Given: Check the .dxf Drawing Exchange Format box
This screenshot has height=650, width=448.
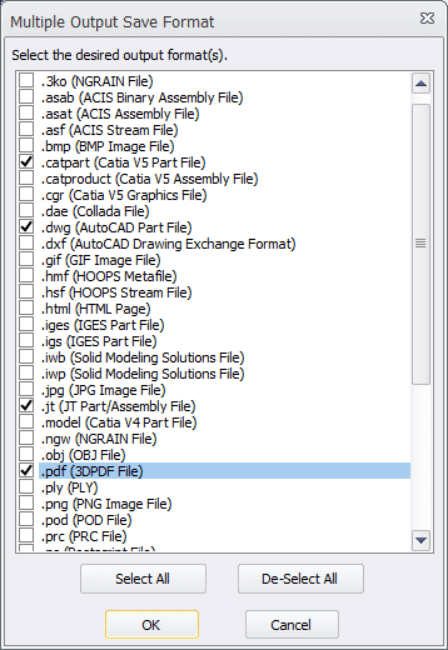Looking at the screenshot, I should coord(27,243).
